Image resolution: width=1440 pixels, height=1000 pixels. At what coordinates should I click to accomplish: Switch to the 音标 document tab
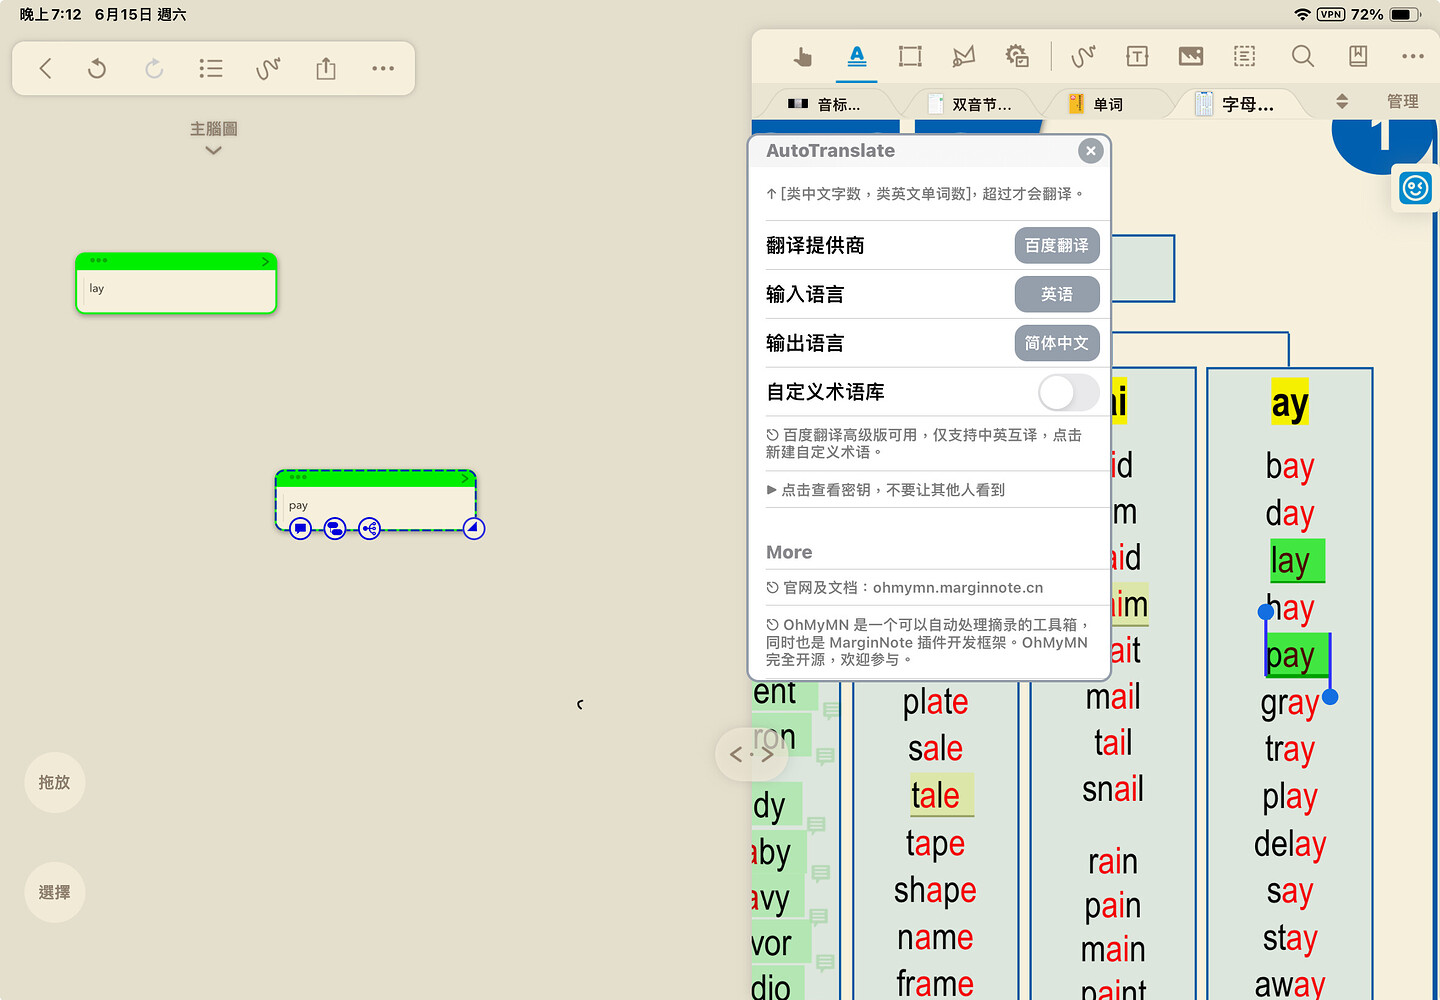point(825,104)
